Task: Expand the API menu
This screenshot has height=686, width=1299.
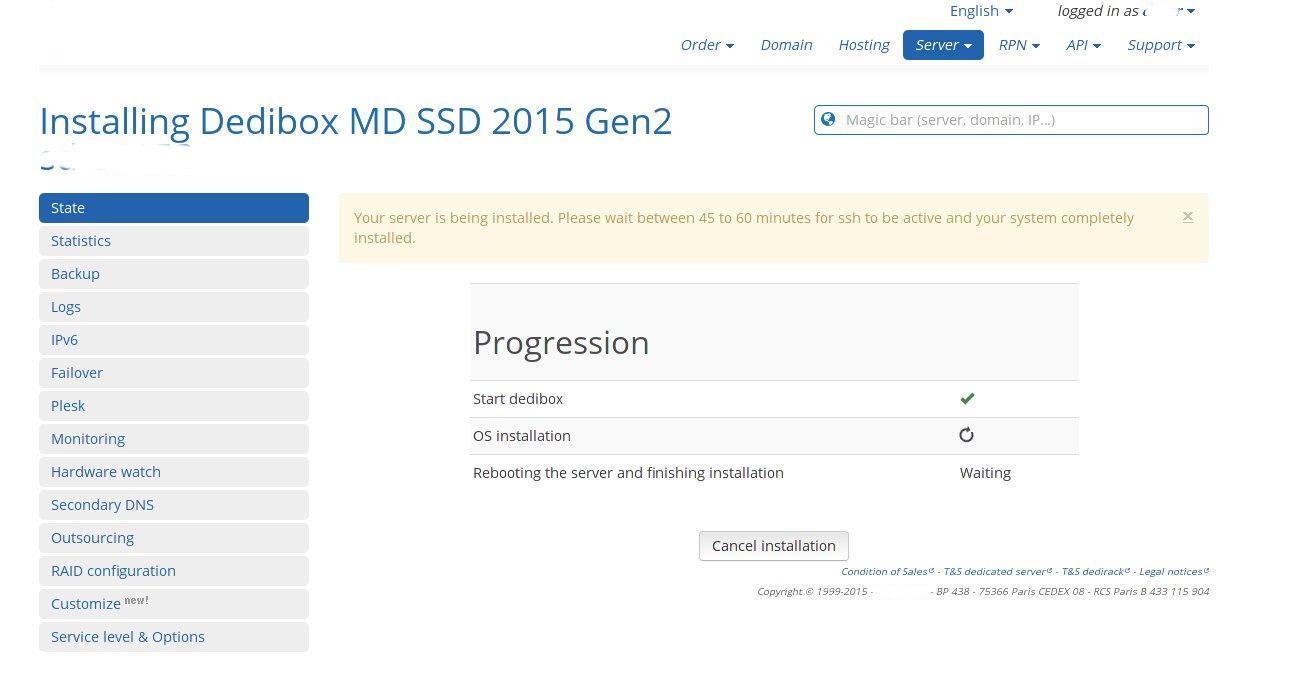Action: click(1084, 45)
